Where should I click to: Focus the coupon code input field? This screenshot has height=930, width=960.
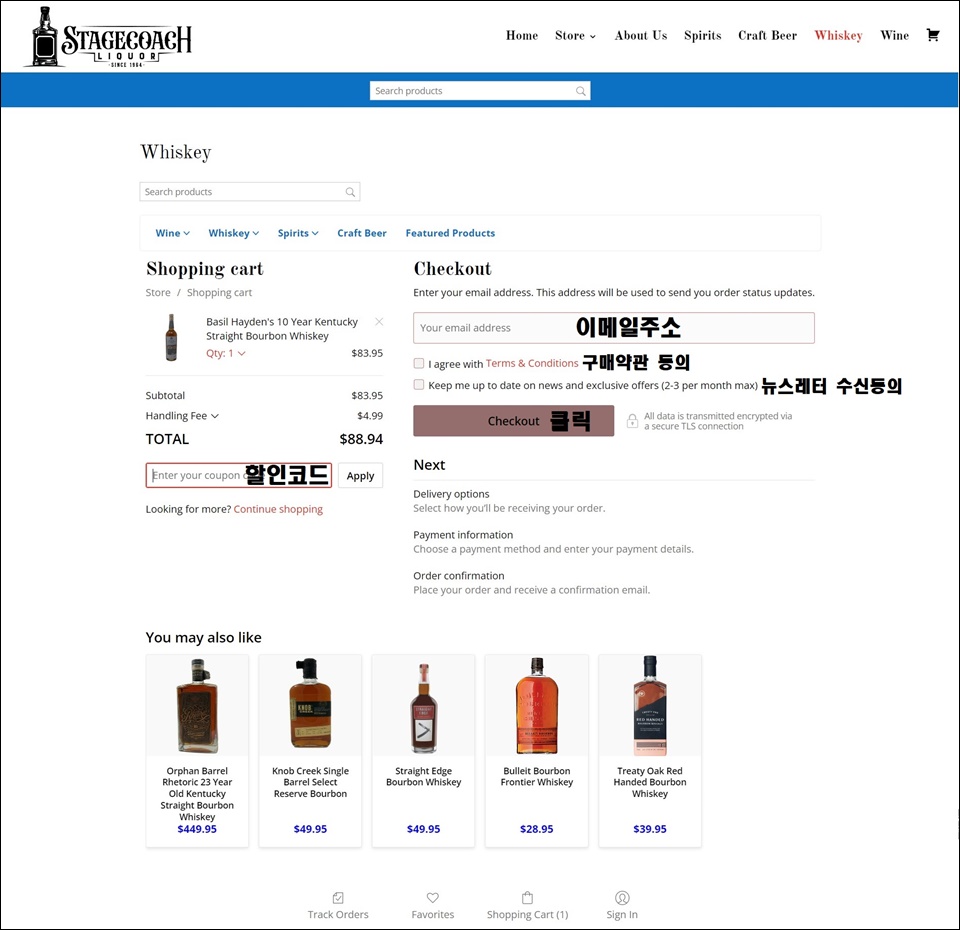click(239, 475)
